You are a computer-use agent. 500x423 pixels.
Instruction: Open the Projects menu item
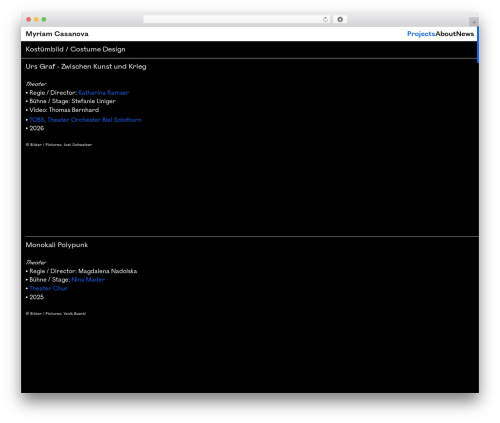421,34
